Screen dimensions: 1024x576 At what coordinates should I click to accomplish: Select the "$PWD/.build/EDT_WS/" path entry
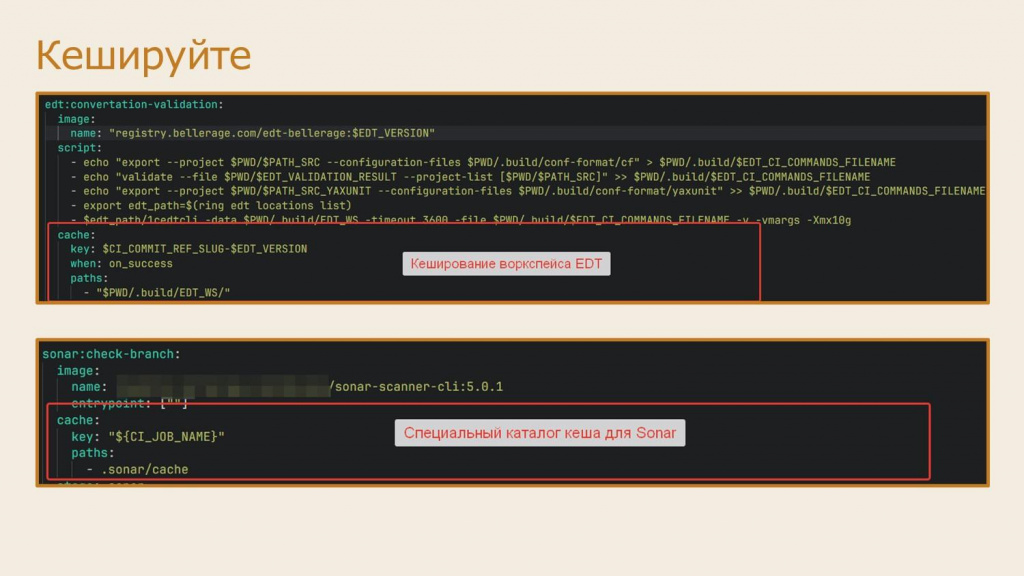pyautogui.click(x=163, y=293)
